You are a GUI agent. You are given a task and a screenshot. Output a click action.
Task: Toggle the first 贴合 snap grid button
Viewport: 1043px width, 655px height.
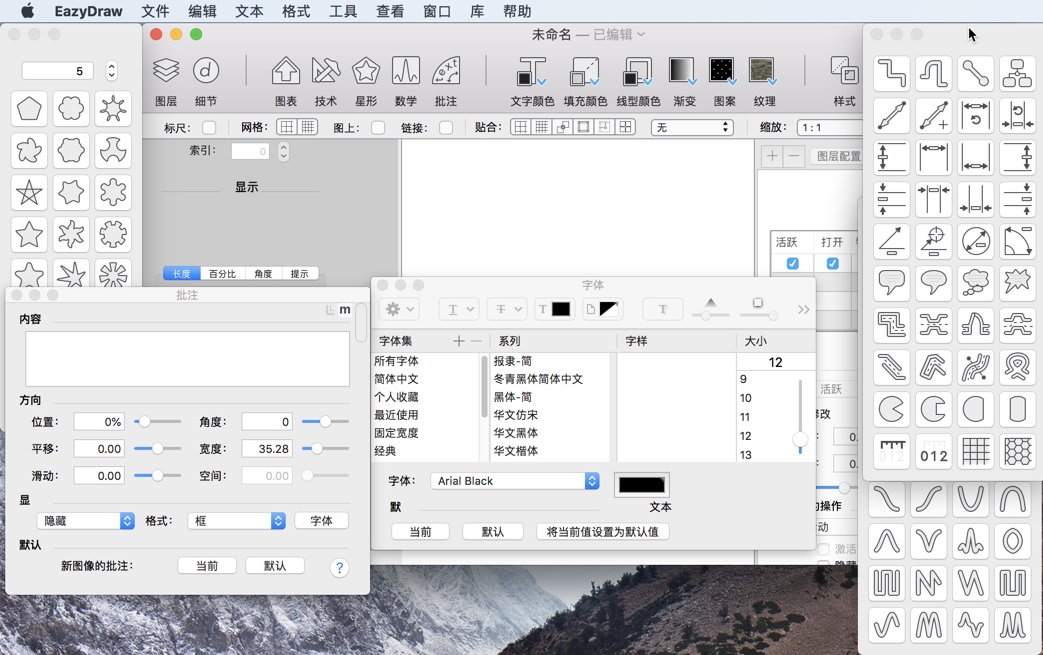click(521, 127)
